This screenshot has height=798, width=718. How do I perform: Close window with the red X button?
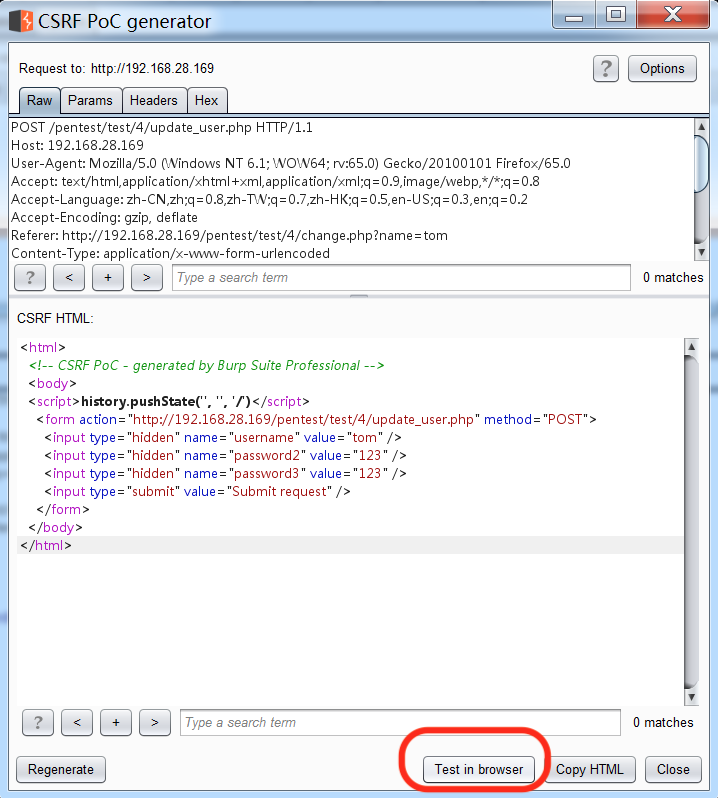coord(673,15)
